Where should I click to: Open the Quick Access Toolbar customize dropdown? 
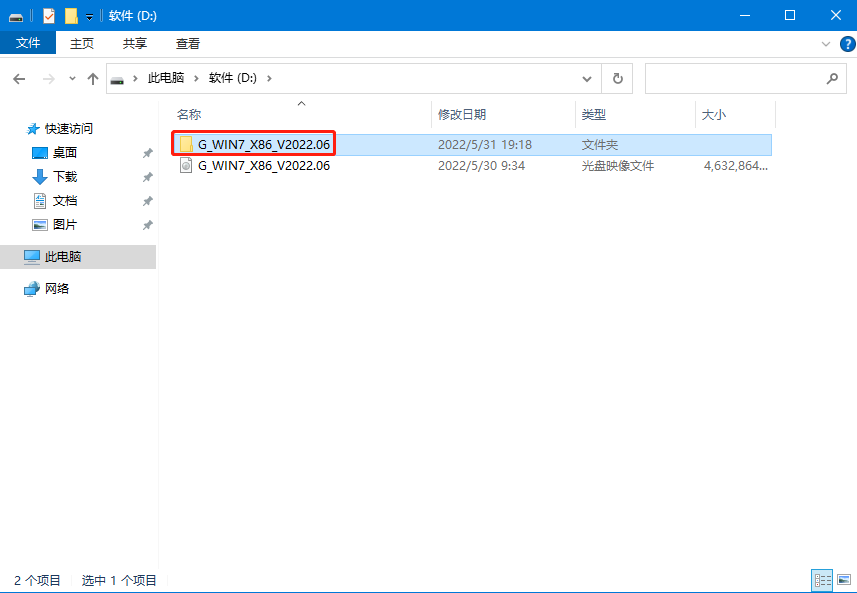click(x=87, y=15)
